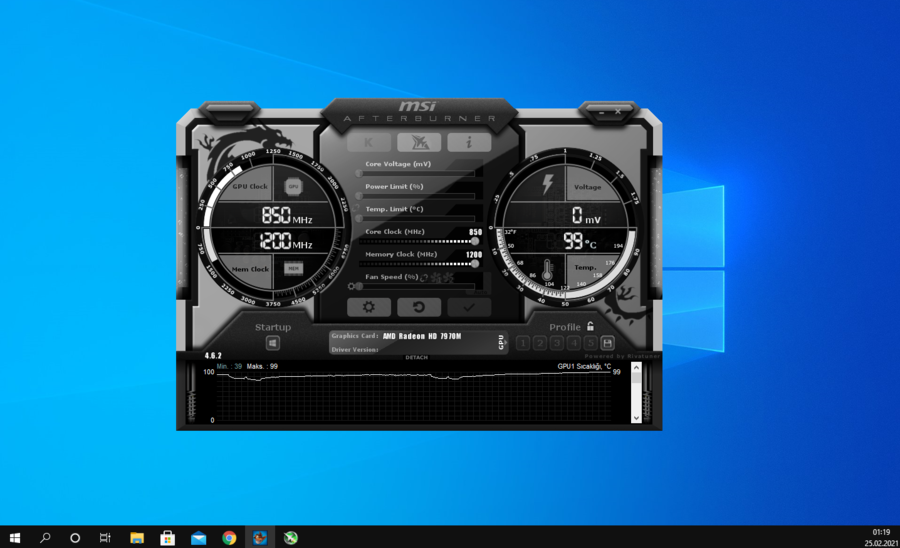The height and width of the screenshot is (548, 900).
Task: Click the Power Limit slider handle
Action: click(x=359, y=196)
